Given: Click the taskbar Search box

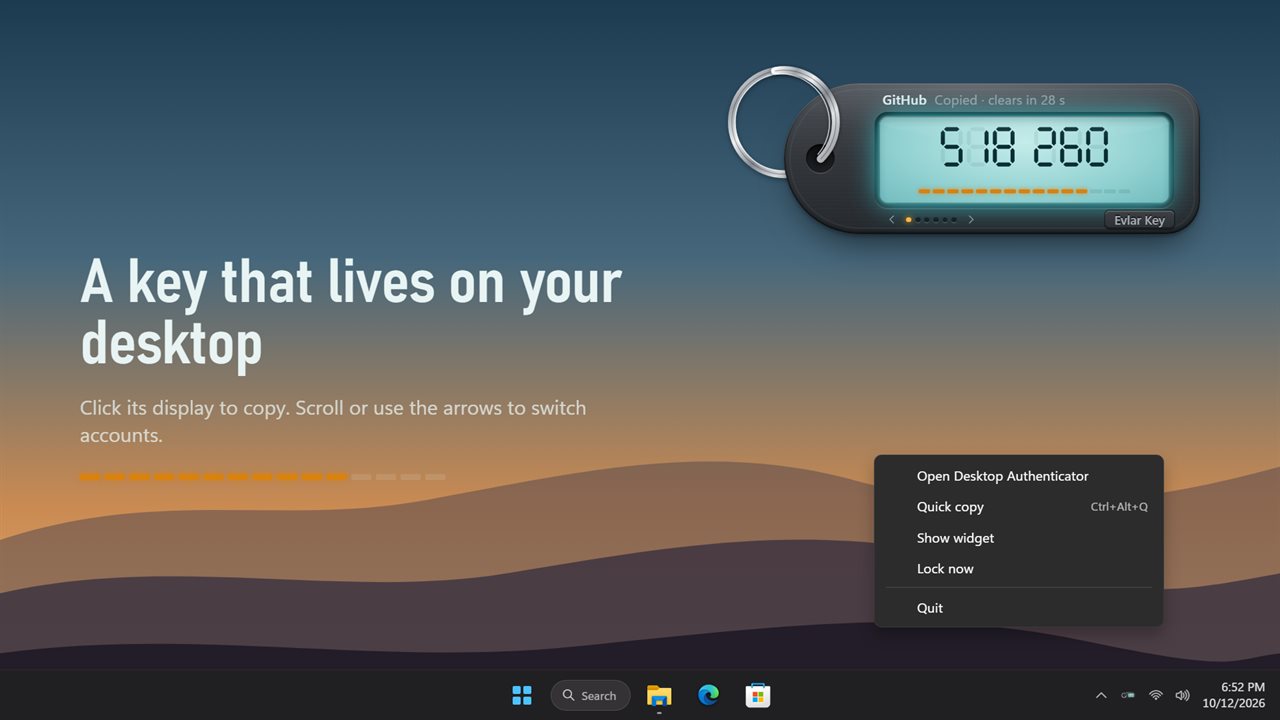Looking at the screenshot, I should [x=590, y=695].
